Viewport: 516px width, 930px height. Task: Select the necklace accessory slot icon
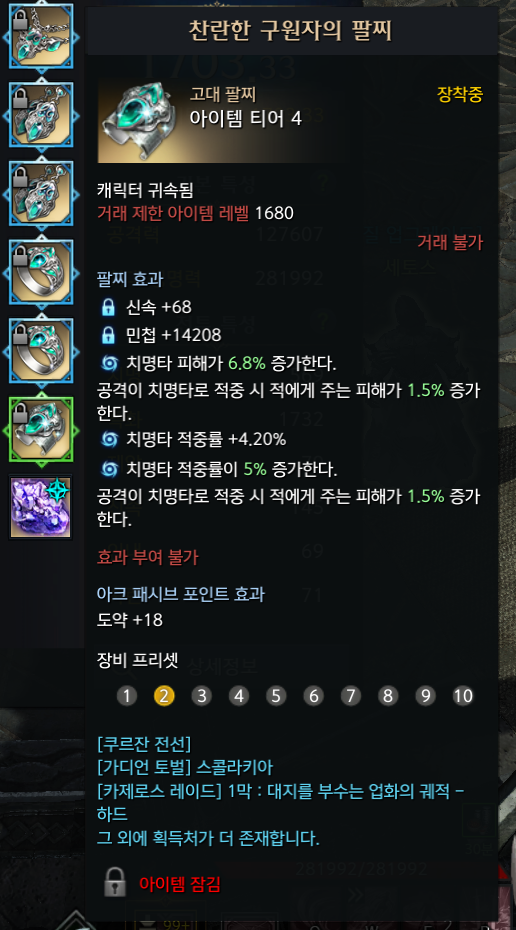(41, 36)
